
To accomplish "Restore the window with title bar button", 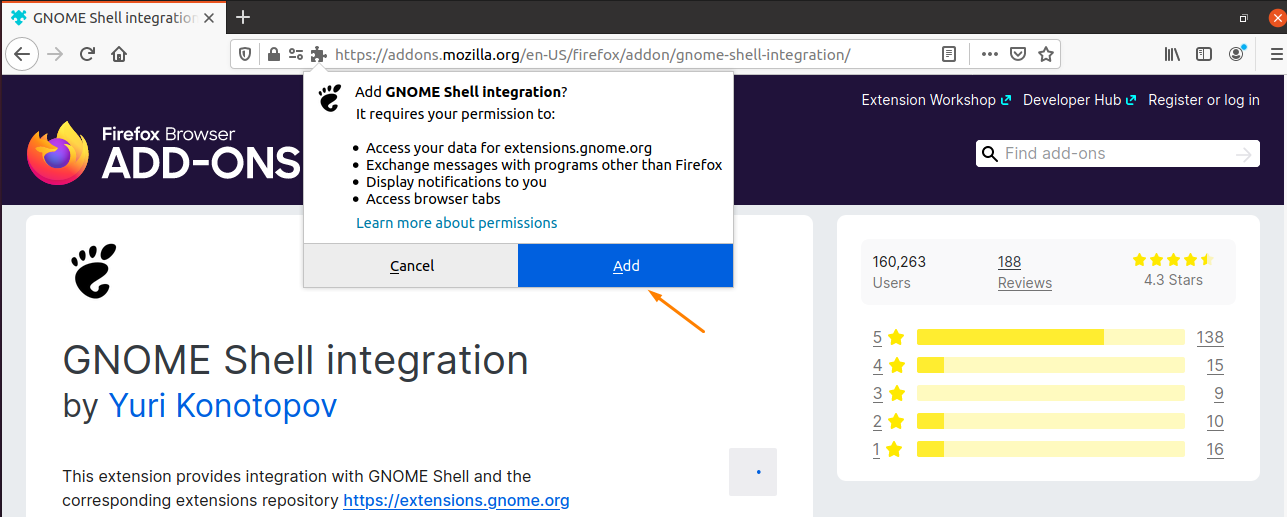I will pyautogui.click(x=1244, y=17).
